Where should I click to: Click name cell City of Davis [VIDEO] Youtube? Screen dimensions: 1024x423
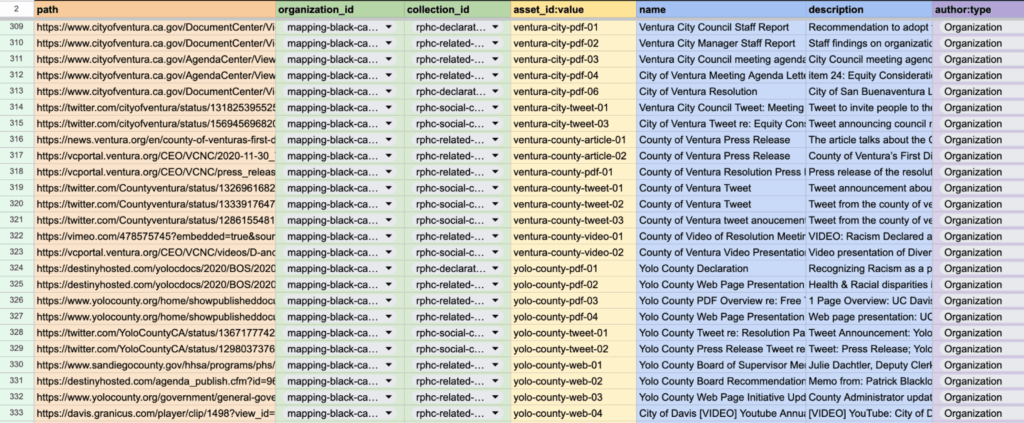coord(721,413)
